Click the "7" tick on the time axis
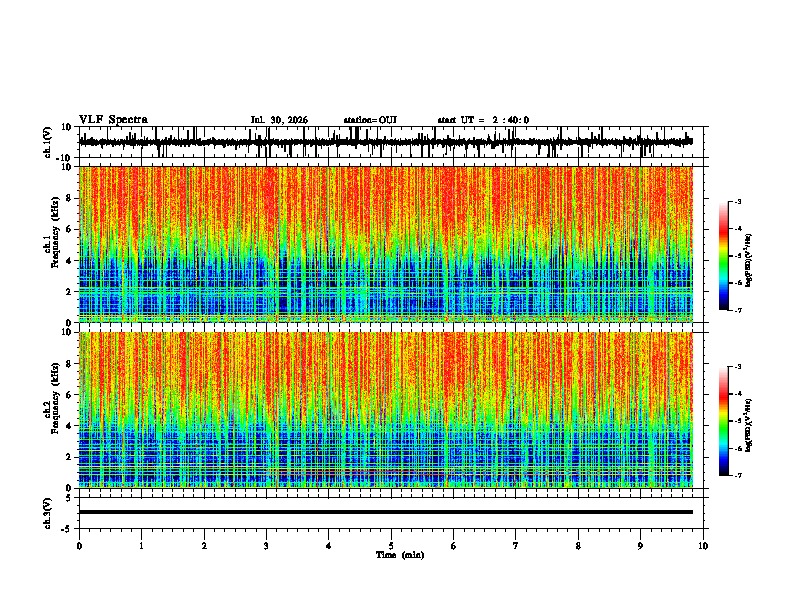Viewport: 792px width, 612px height. pos(516,546)
